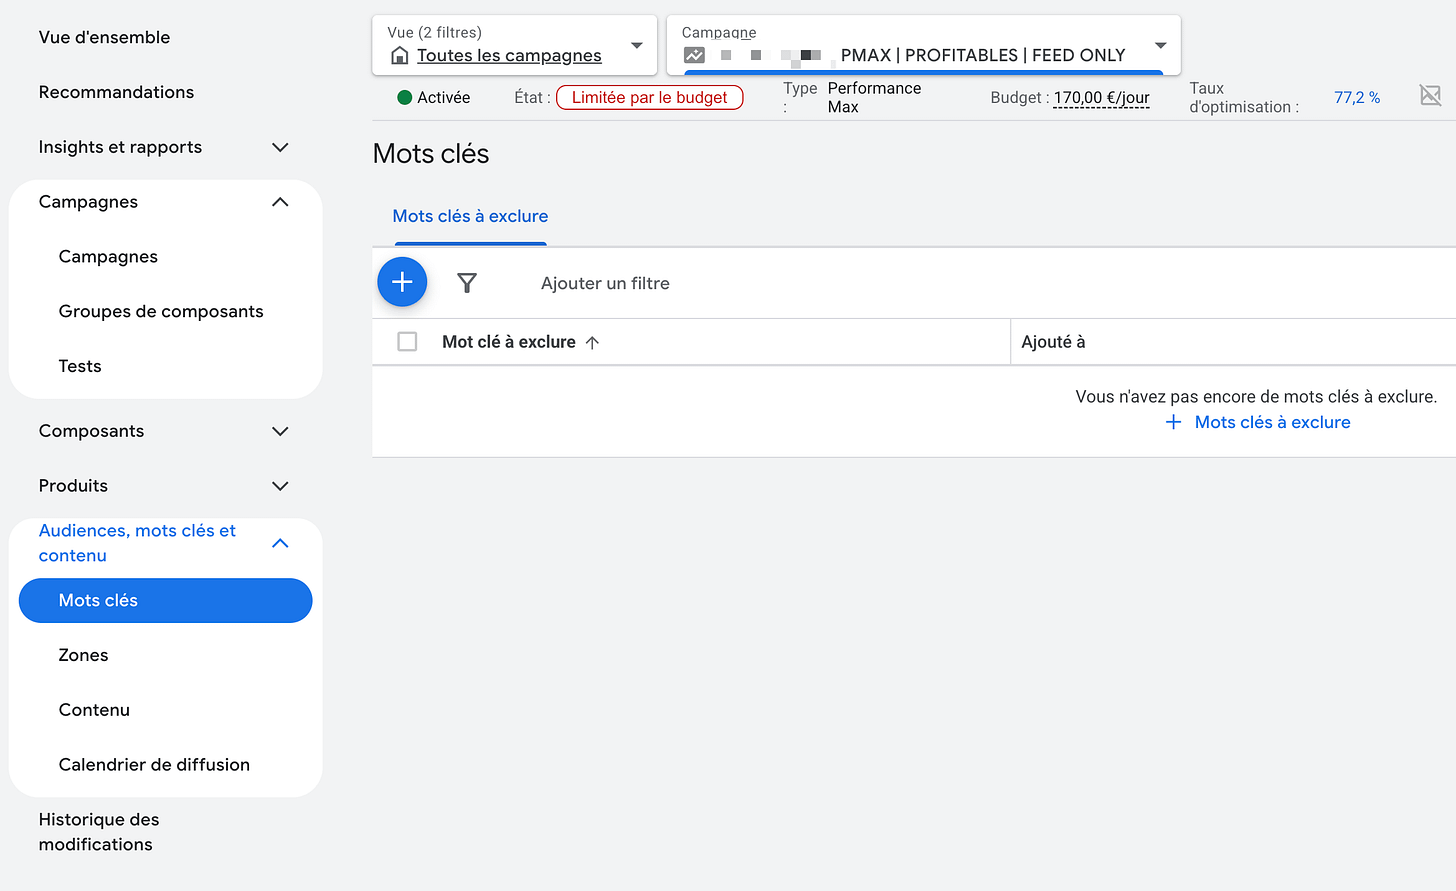1456x891 pixels.
Task: Open the filter funnel icon
Action: pos(466,283)
